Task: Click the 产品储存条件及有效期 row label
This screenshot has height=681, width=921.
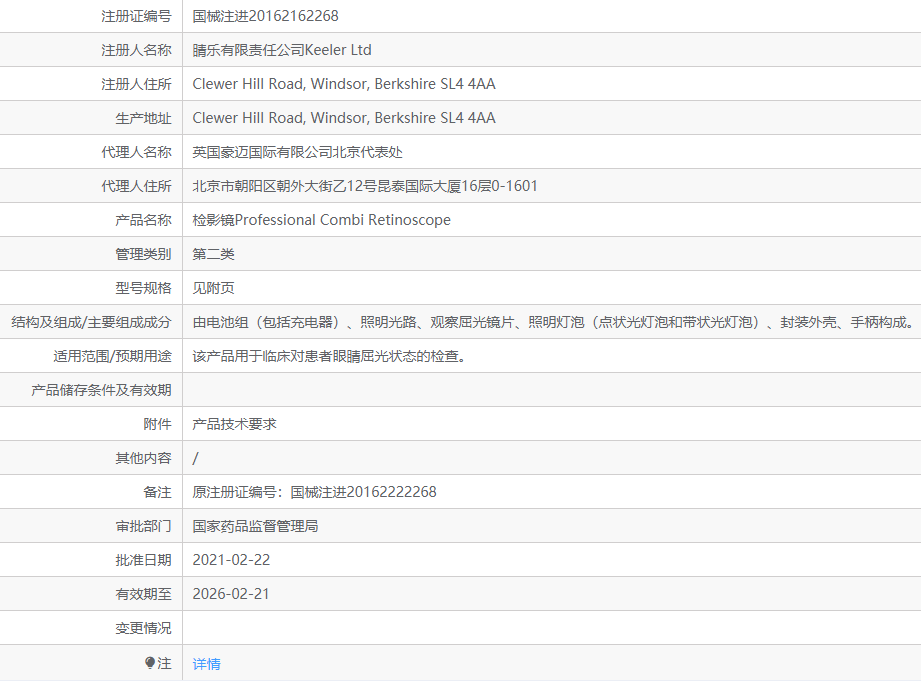Action: point(101,390)
